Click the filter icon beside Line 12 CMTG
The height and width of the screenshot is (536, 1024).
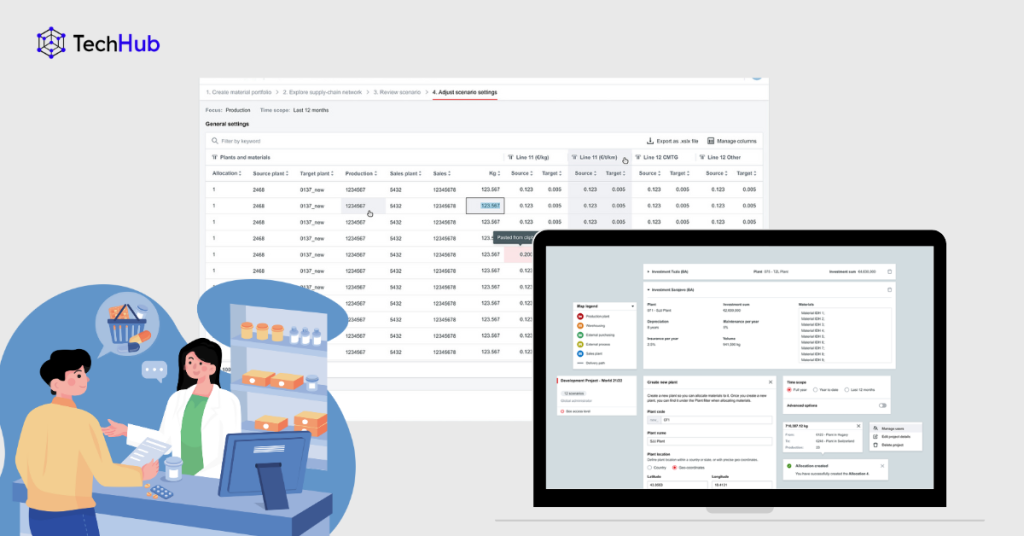pyautogui.click(x=638, y=157)
